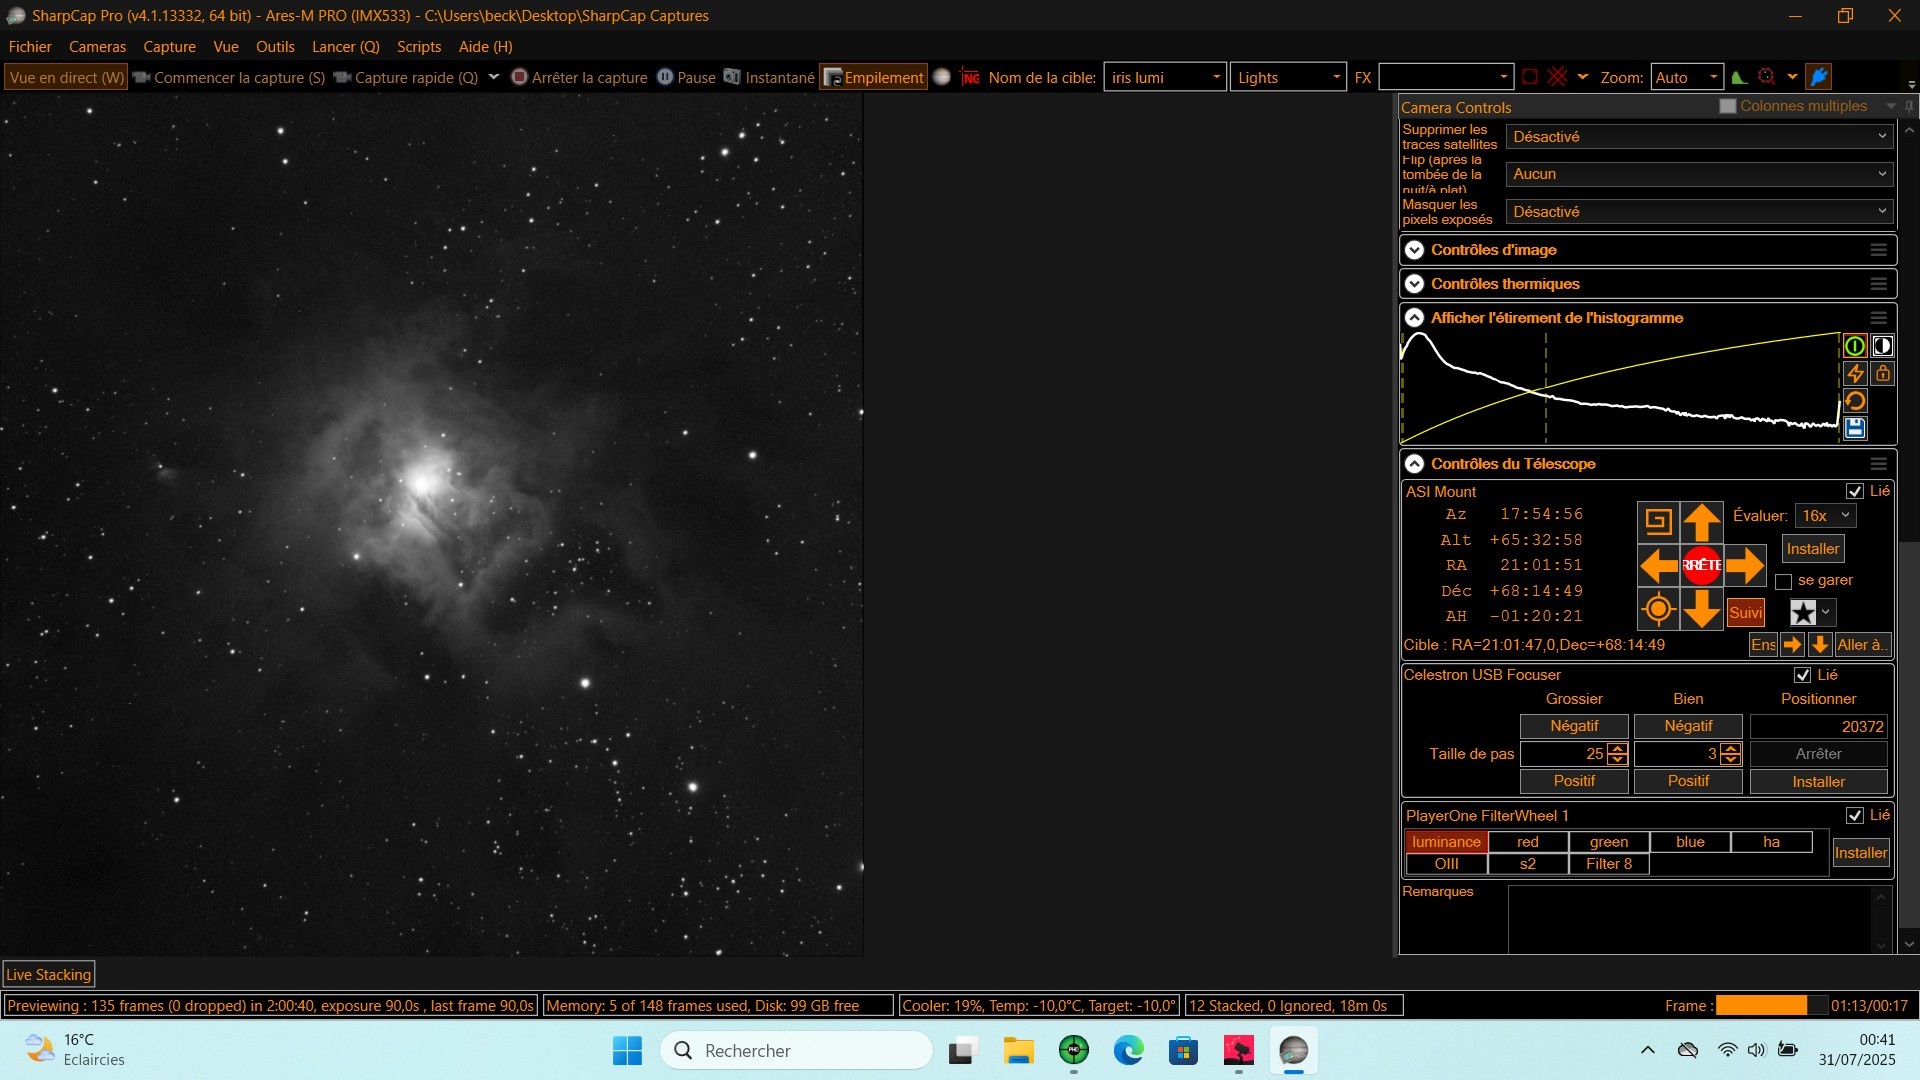Viewport: 1920px width, 1080px height.
Task: Save histogram stretch with floppy disk icon
Action: point(1855,428)
